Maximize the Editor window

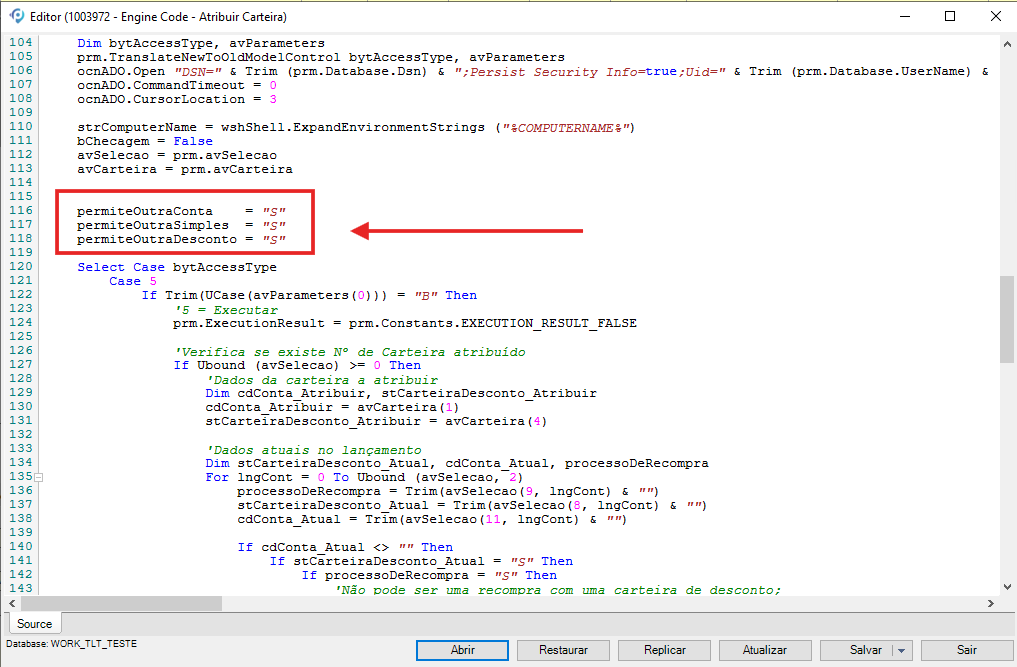tap(950, 17)
